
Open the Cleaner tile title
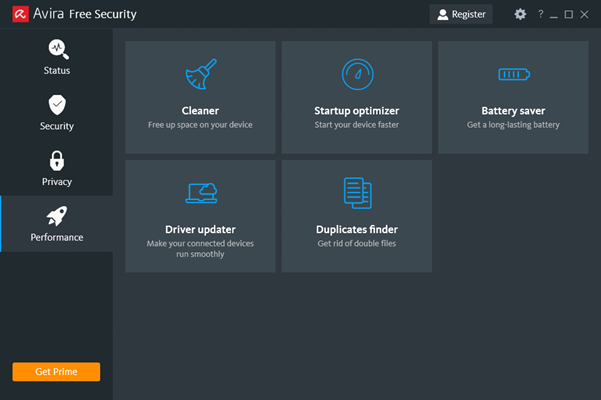pyautogui.click(x=200, y=111)
